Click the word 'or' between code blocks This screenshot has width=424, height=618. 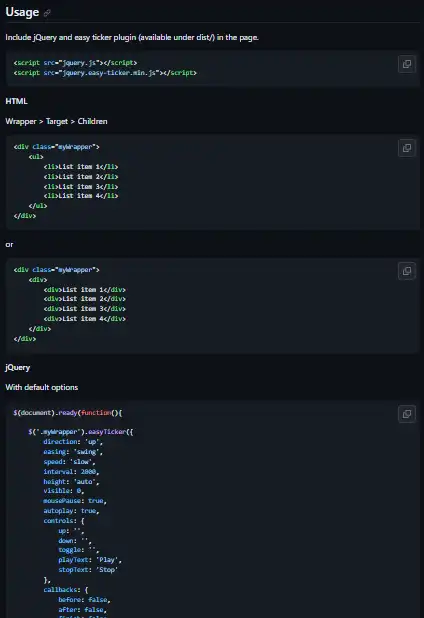pyautogui.click(x=9, y=245)
